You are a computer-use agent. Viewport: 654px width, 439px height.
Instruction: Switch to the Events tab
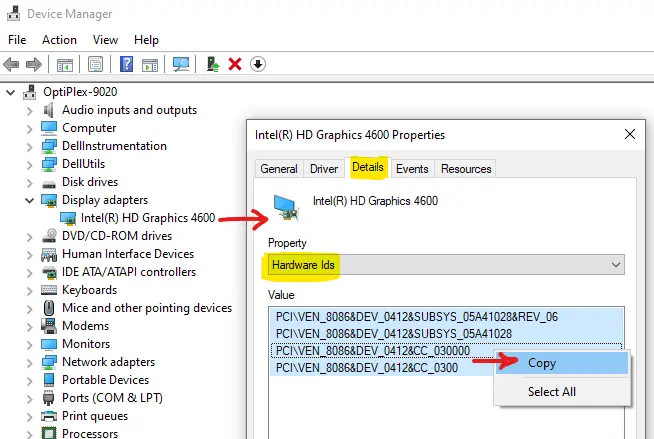tap(412, 169)
